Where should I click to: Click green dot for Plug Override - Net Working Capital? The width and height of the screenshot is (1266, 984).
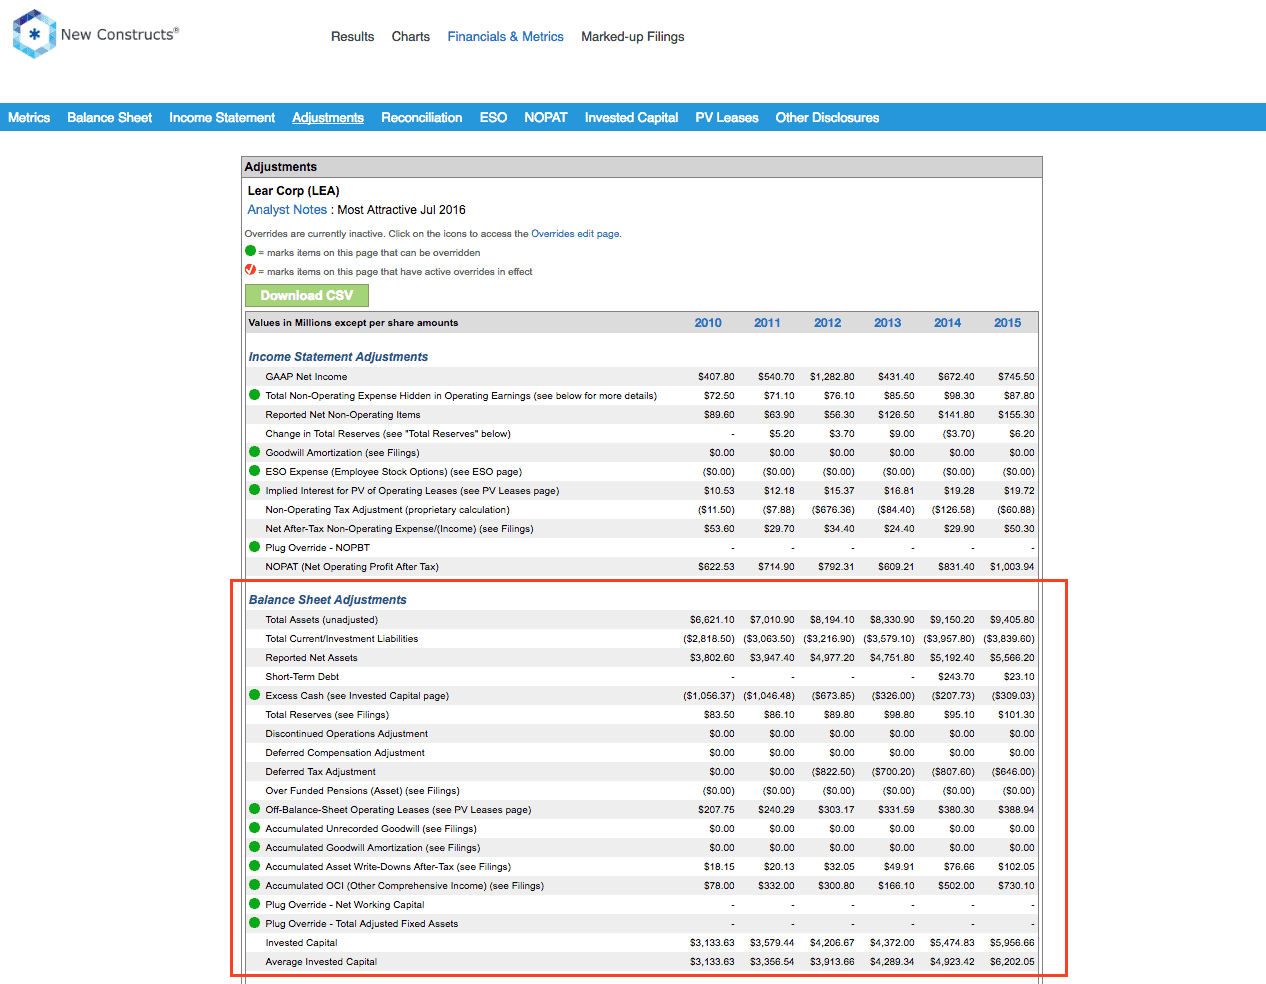point(254,904)
